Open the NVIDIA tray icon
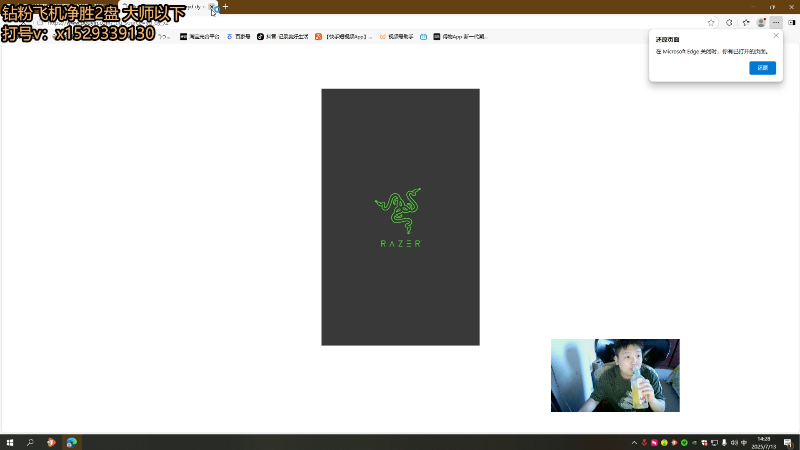Screen dimensions: 800x450 (694, 442)
